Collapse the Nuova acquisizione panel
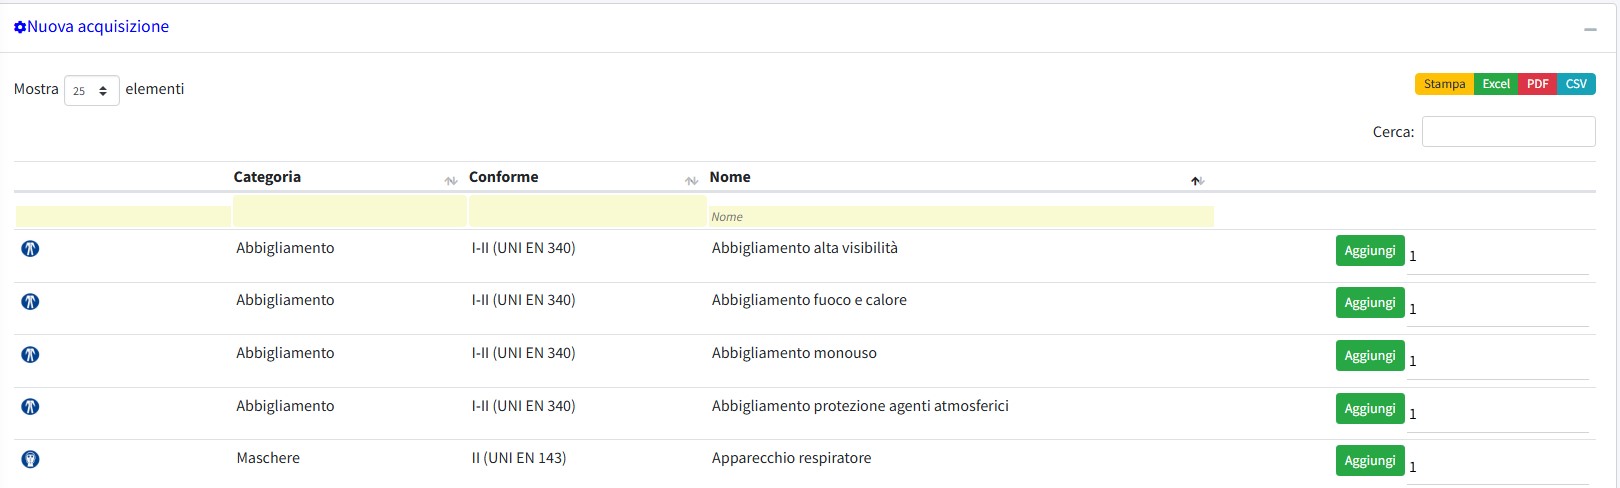 [x=1590, y=29]
